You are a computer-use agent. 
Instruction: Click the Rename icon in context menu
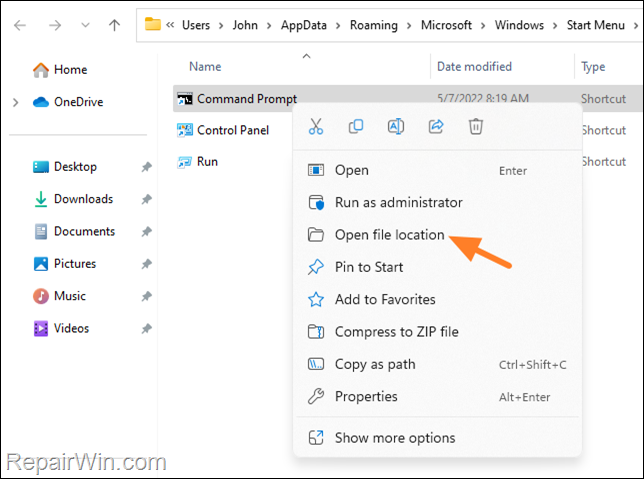396,127
